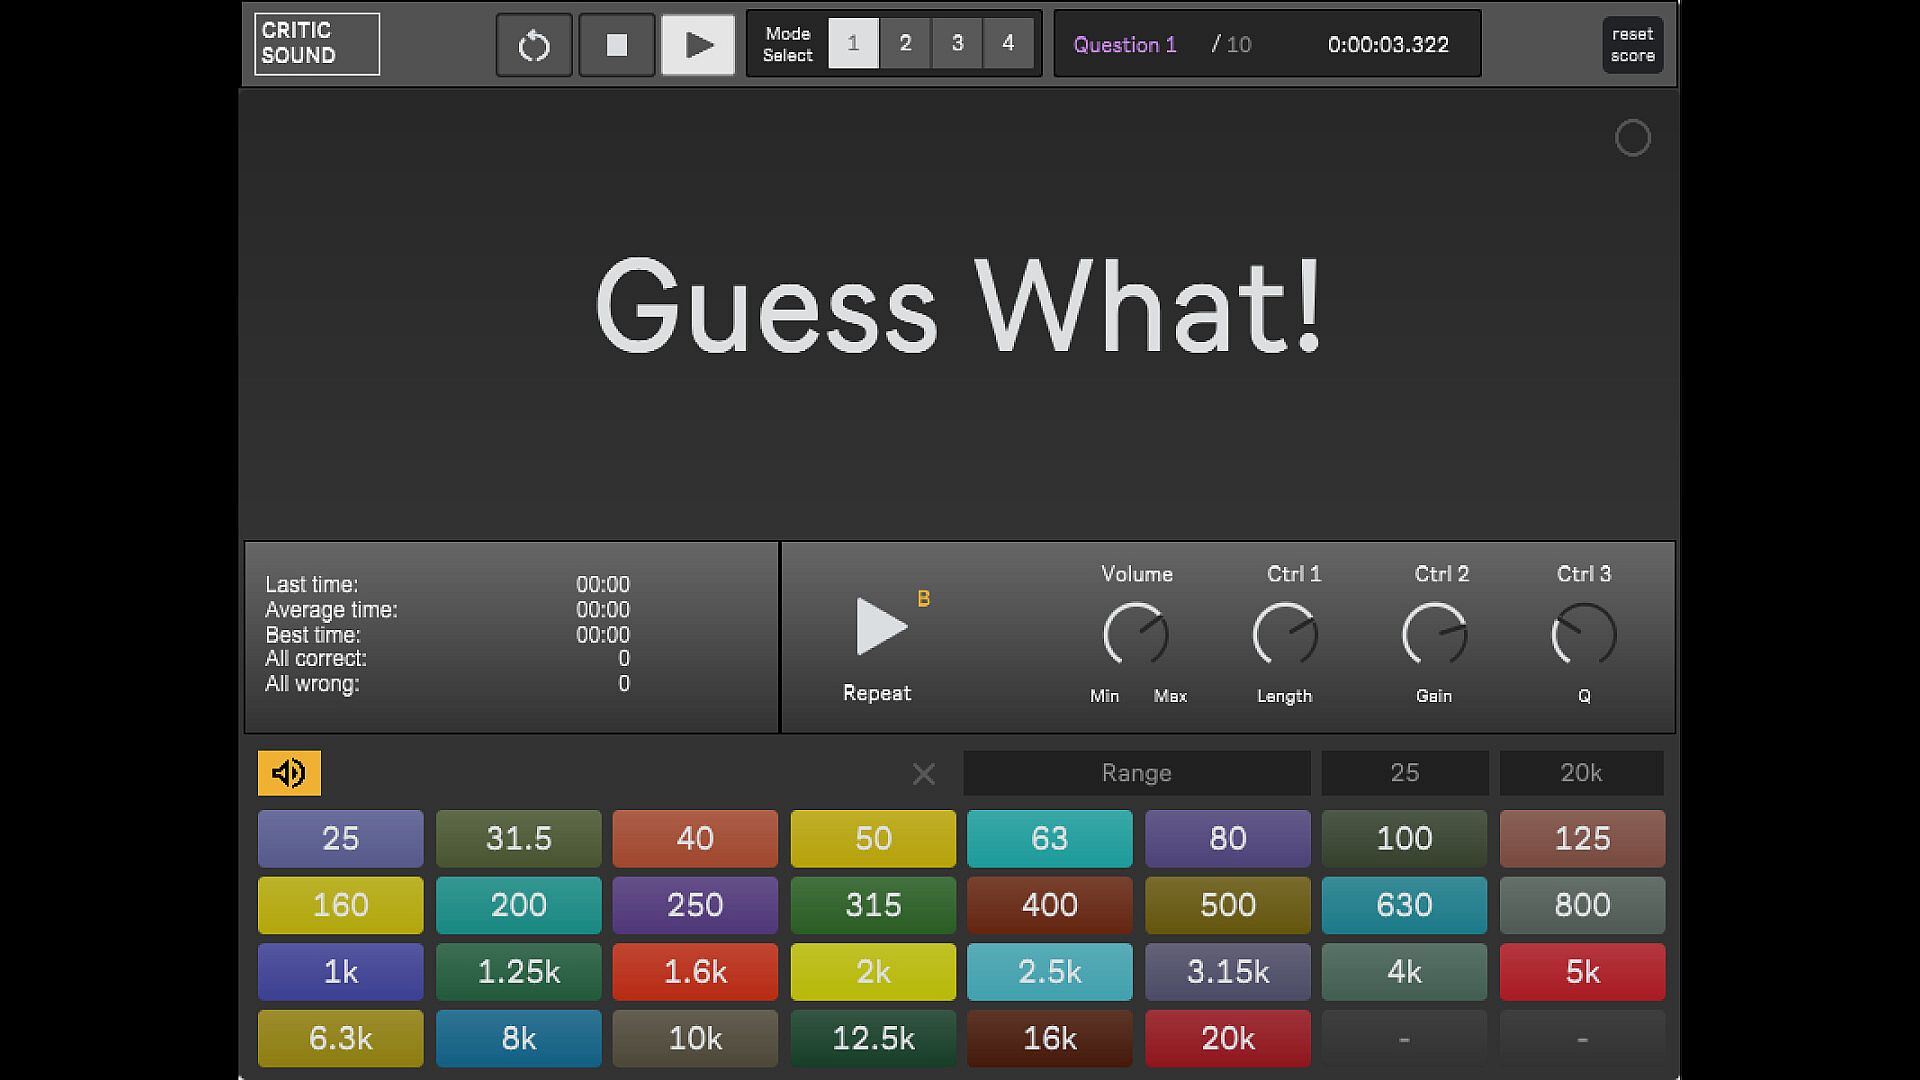Click the restart loop icon
The height and width of the screenshot is (1080, 1920).
tap(534, 45)
